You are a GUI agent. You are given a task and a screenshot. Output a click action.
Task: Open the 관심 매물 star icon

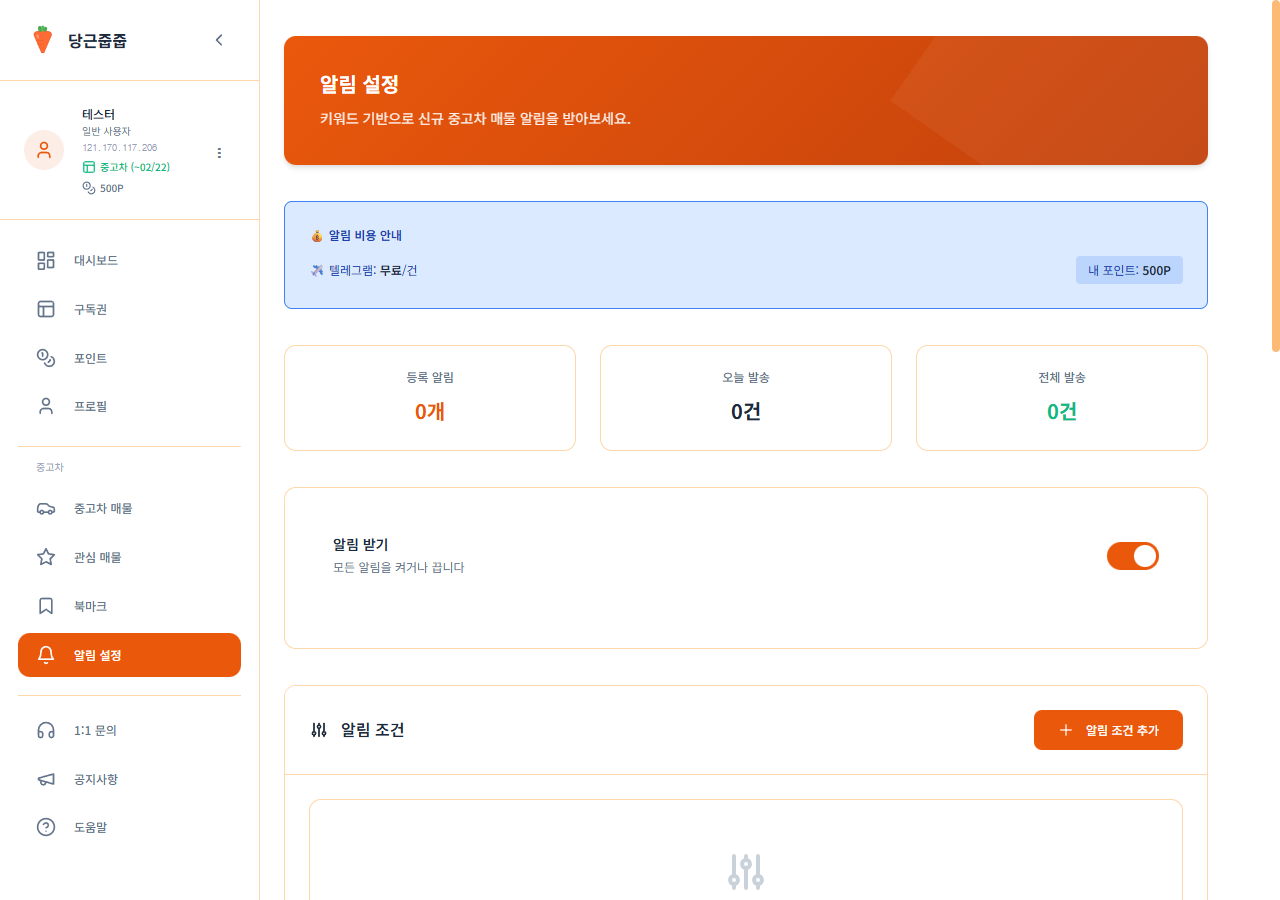click(45, 557)
